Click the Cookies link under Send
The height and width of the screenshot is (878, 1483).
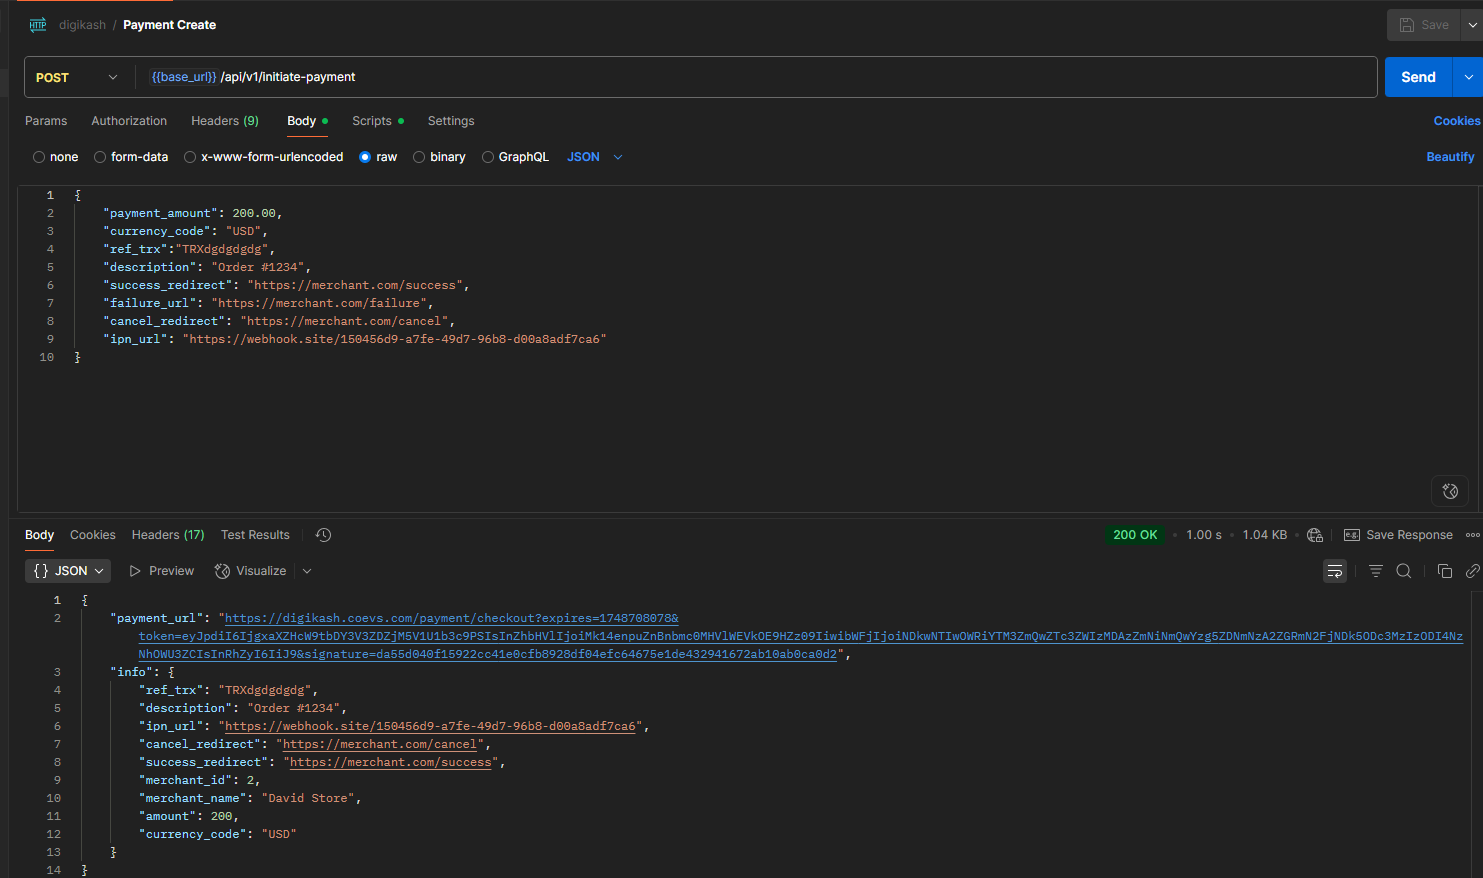(1457, 121)
